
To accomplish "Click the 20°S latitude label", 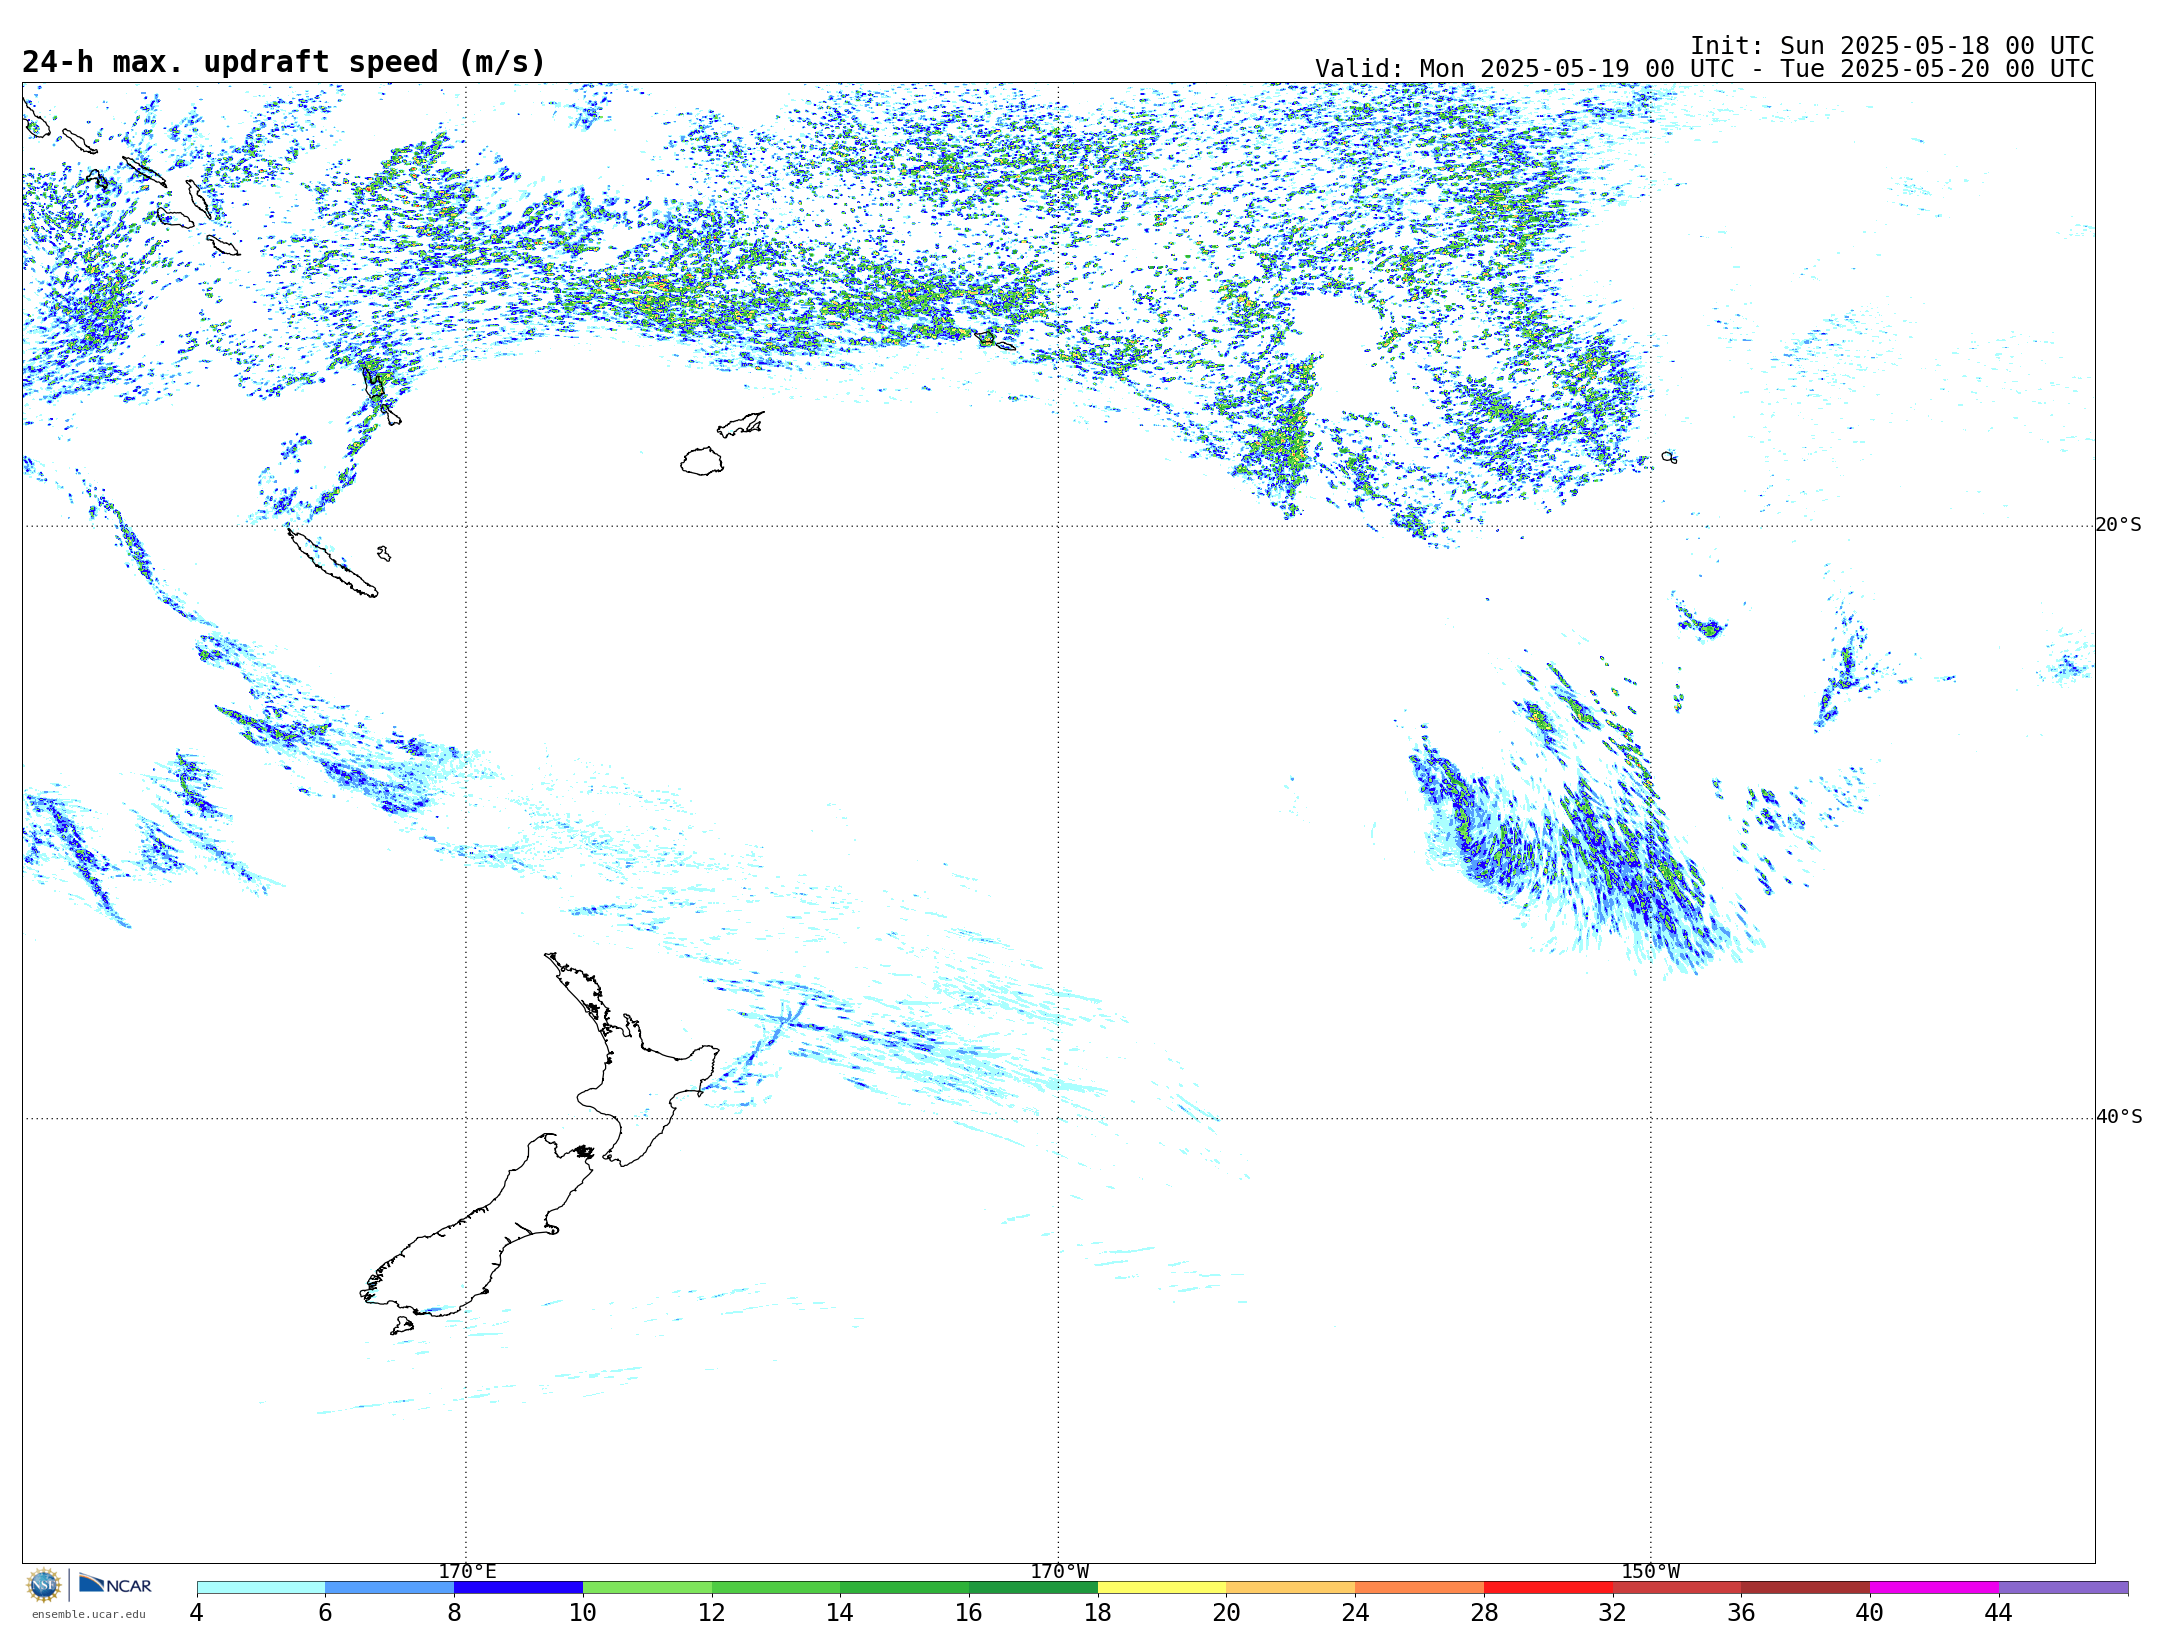I will point(2119,525).
